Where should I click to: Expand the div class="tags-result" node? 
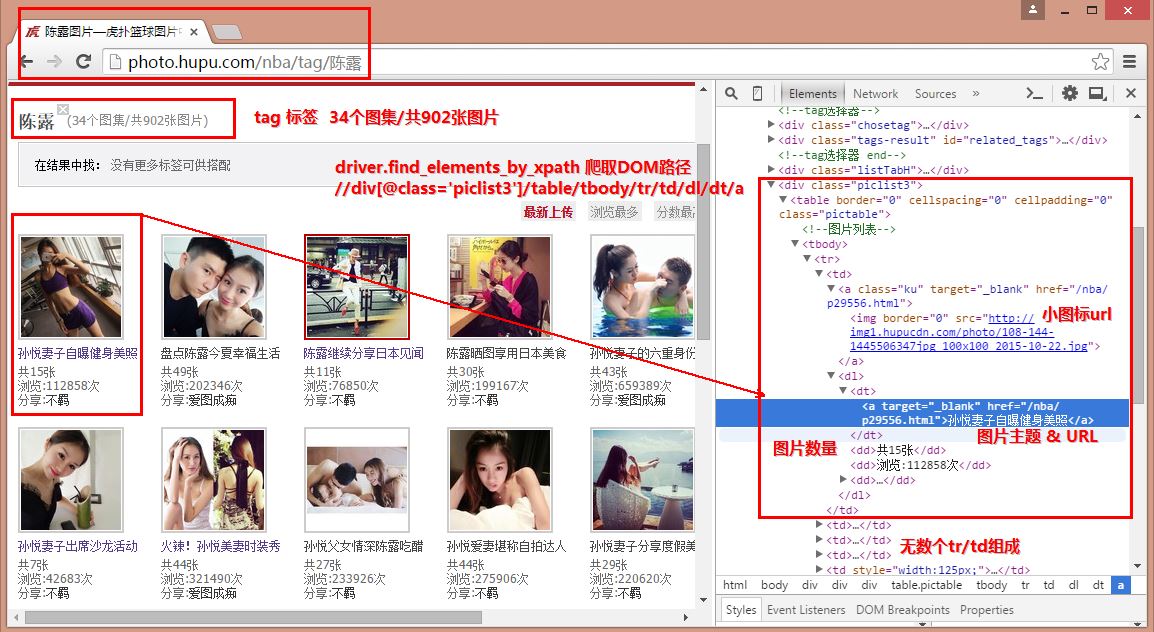(x=771, y=140)
